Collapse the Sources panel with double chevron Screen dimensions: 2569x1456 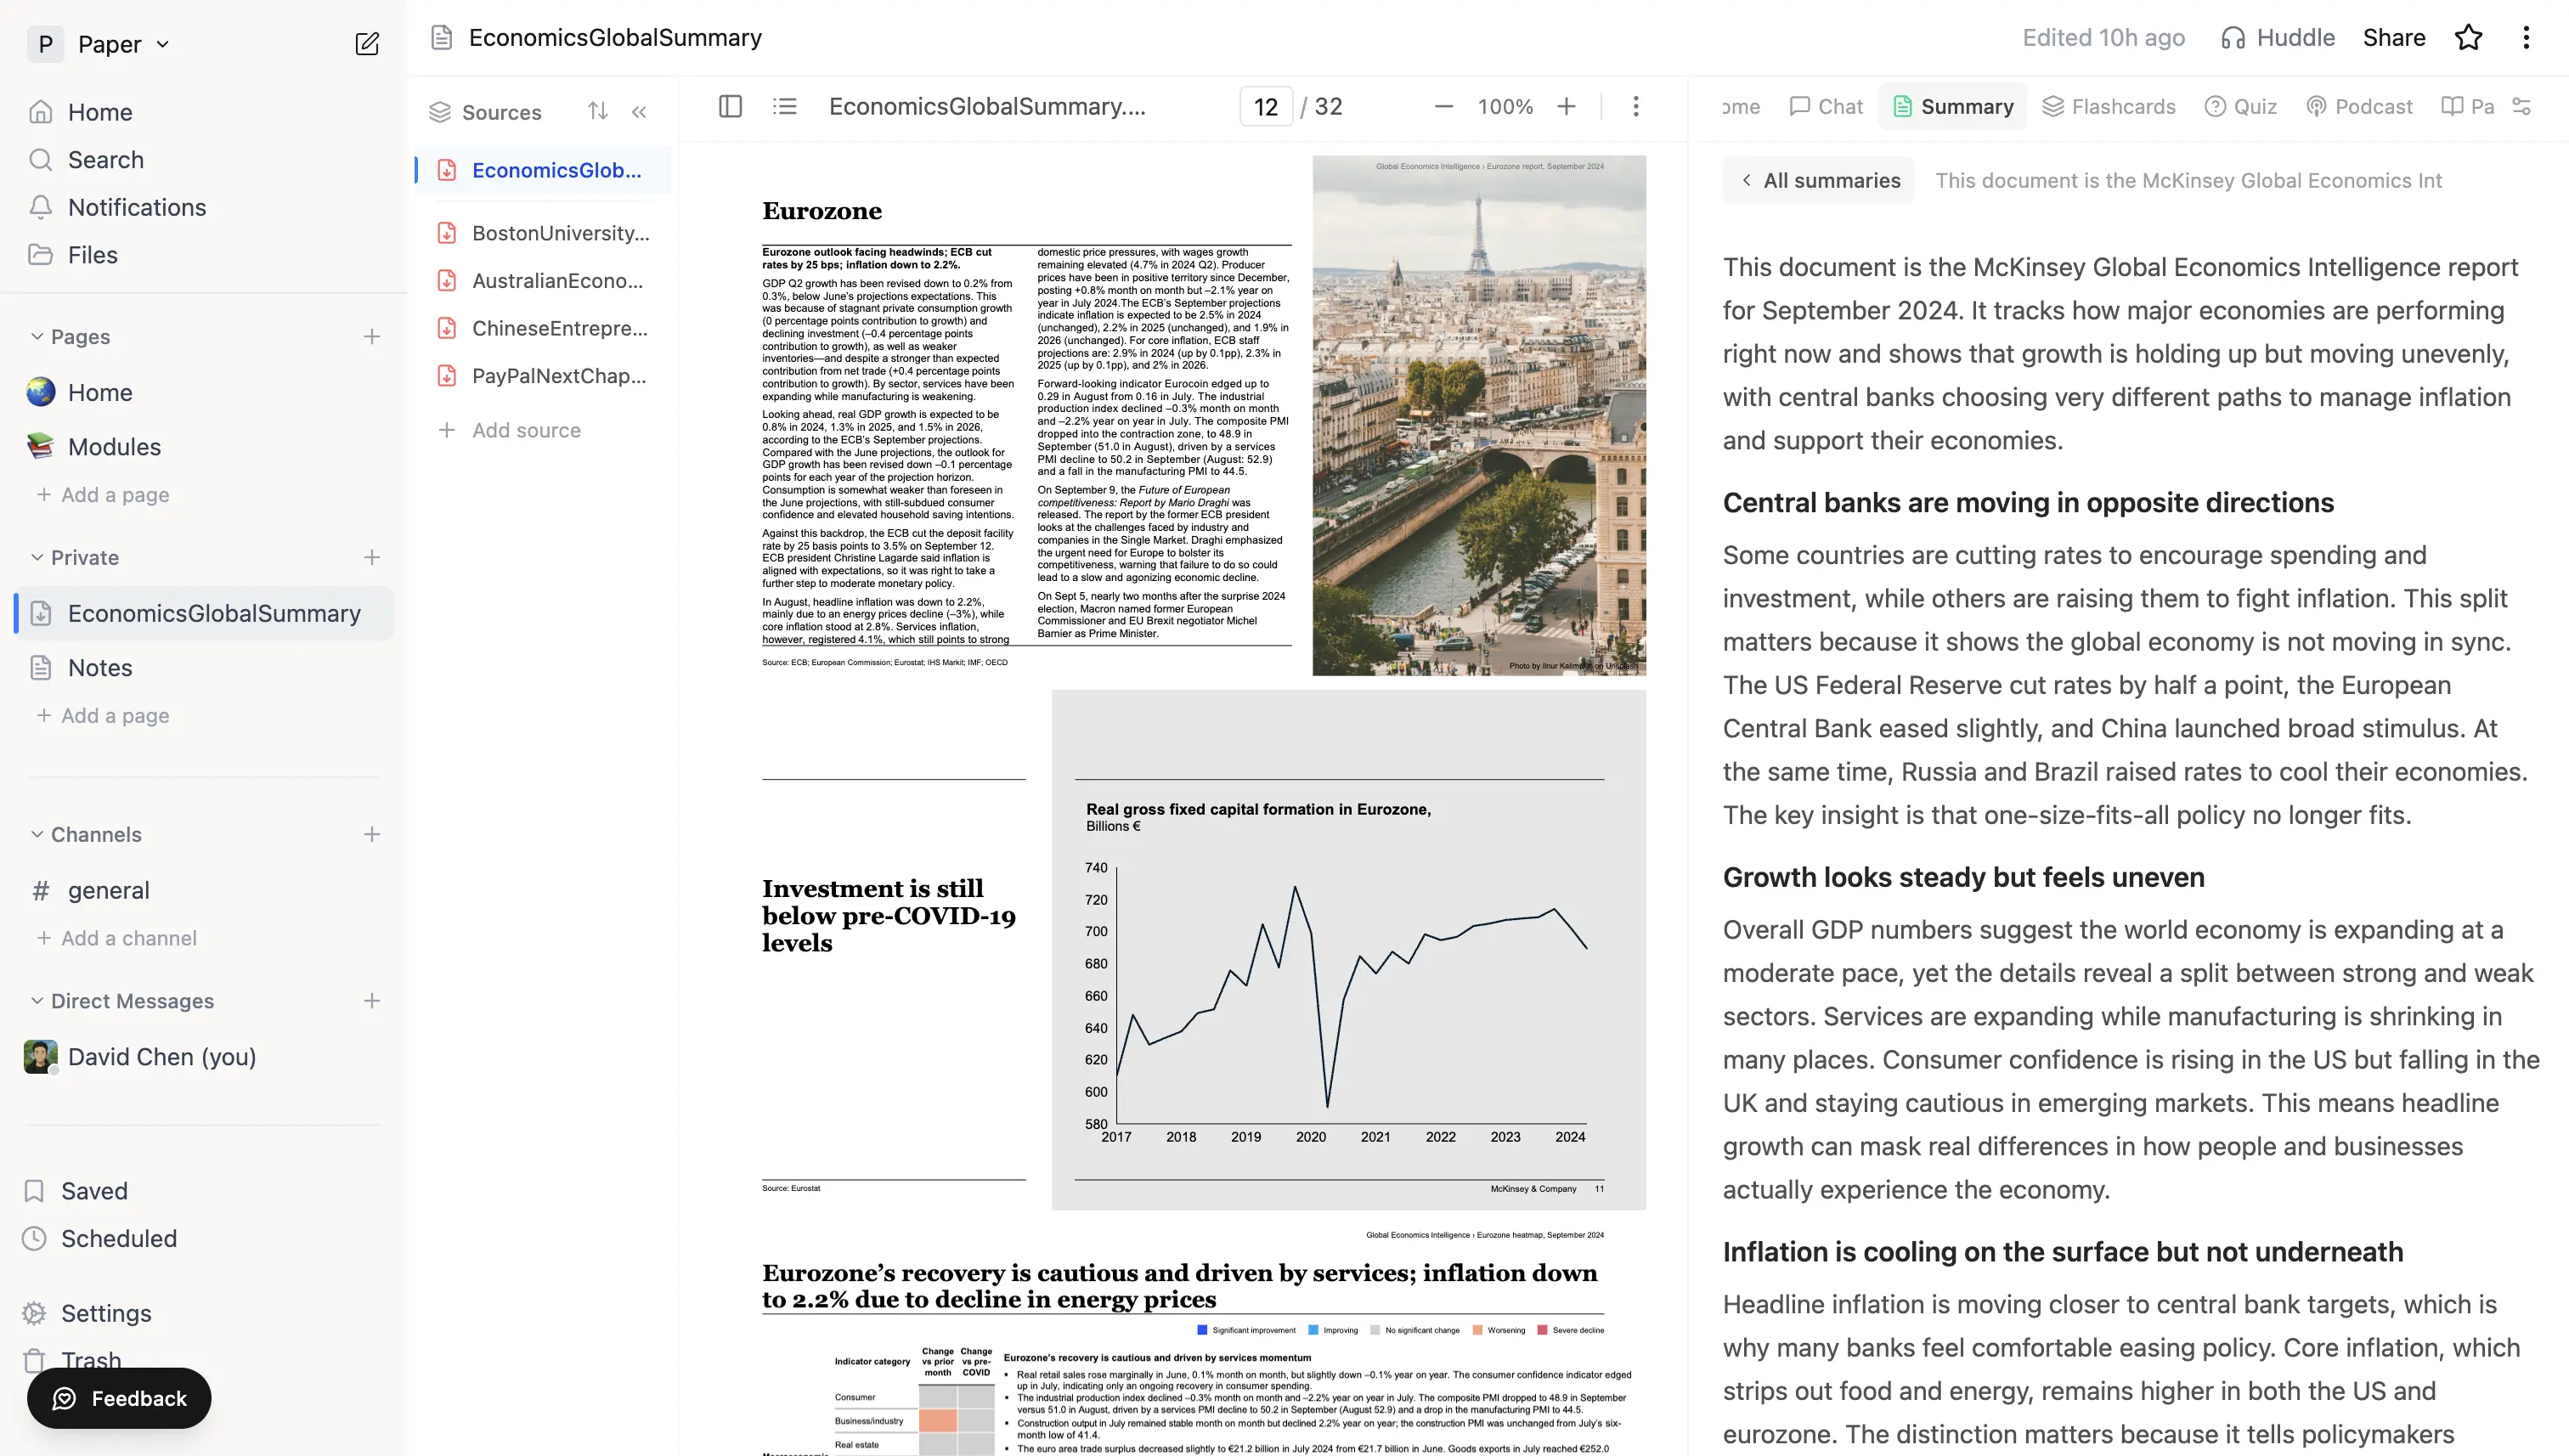point(639,112)
